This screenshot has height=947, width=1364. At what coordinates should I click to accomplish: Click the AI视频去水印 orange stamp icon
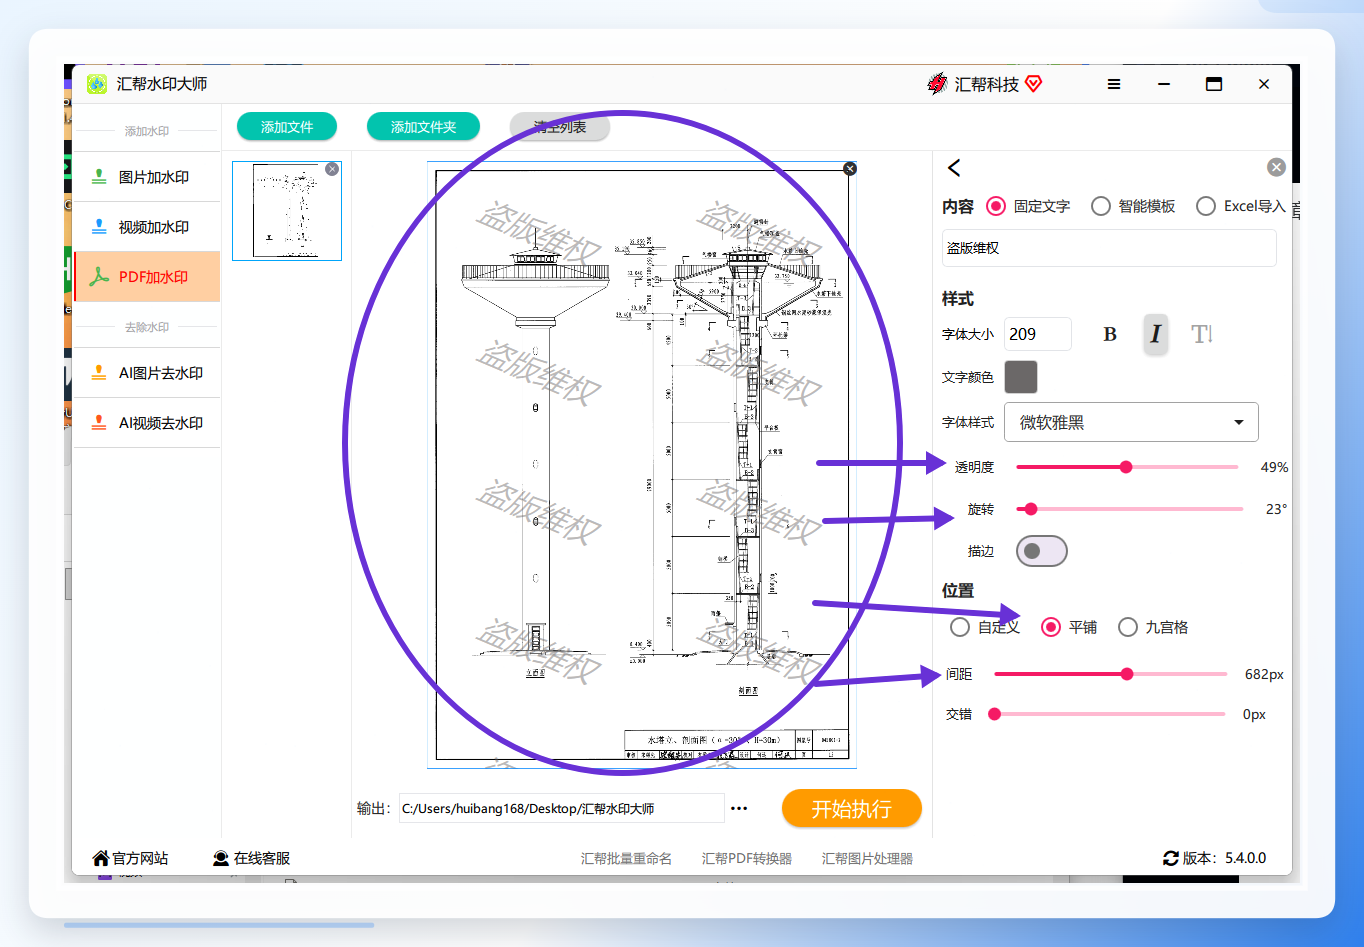tap(99, 423)
